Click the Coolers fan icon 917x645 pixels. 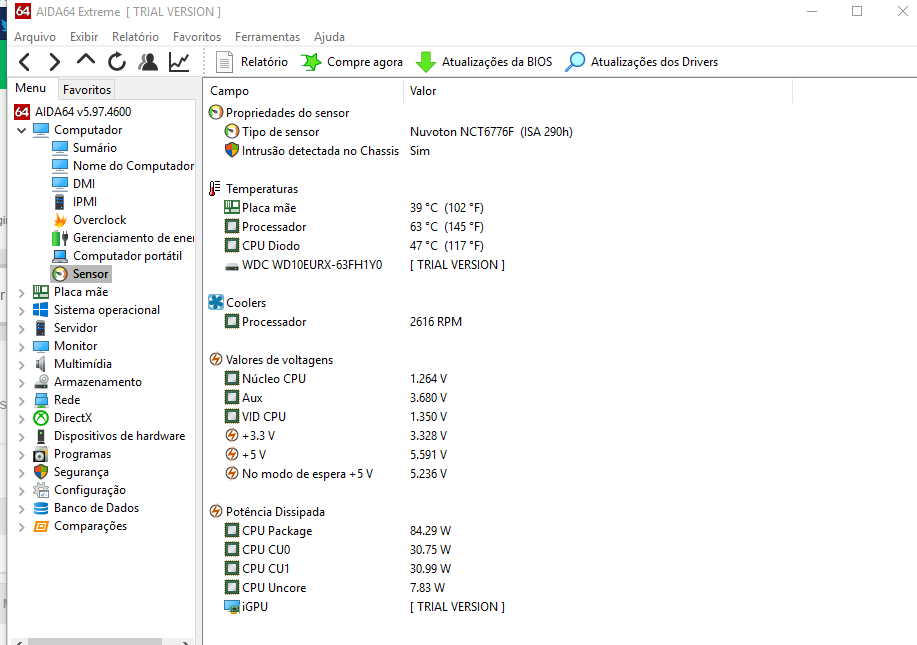tap(216, 302)
